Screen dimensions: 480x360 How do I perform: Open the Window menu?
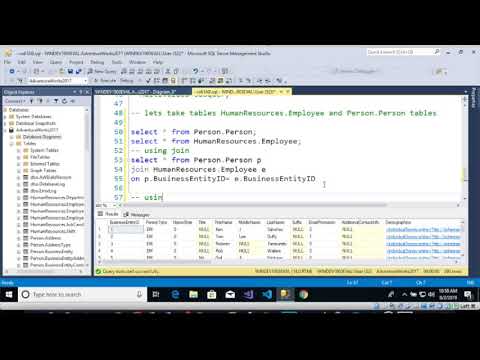[x=137, y=62]
